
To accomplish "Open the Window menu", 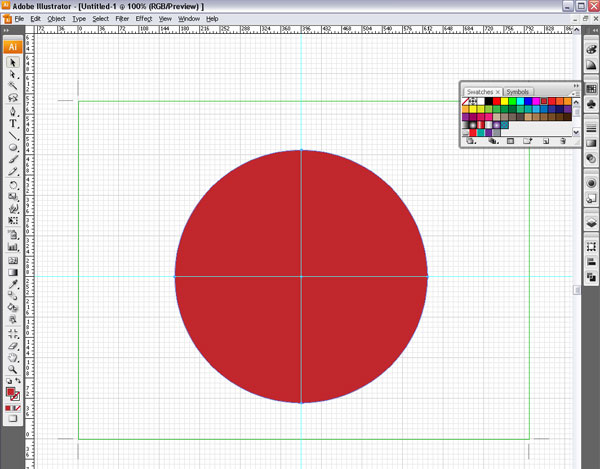I will [x=189, y=18].
